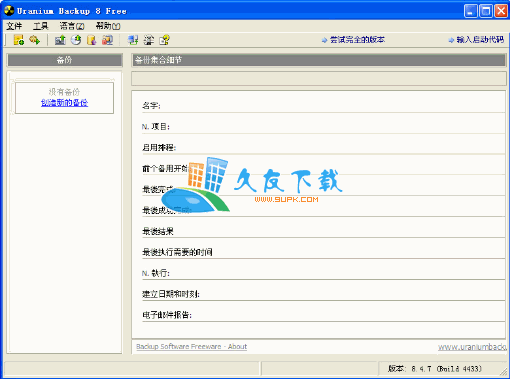
Task: Open the 语言 menu
Action: tap(72, 26)
